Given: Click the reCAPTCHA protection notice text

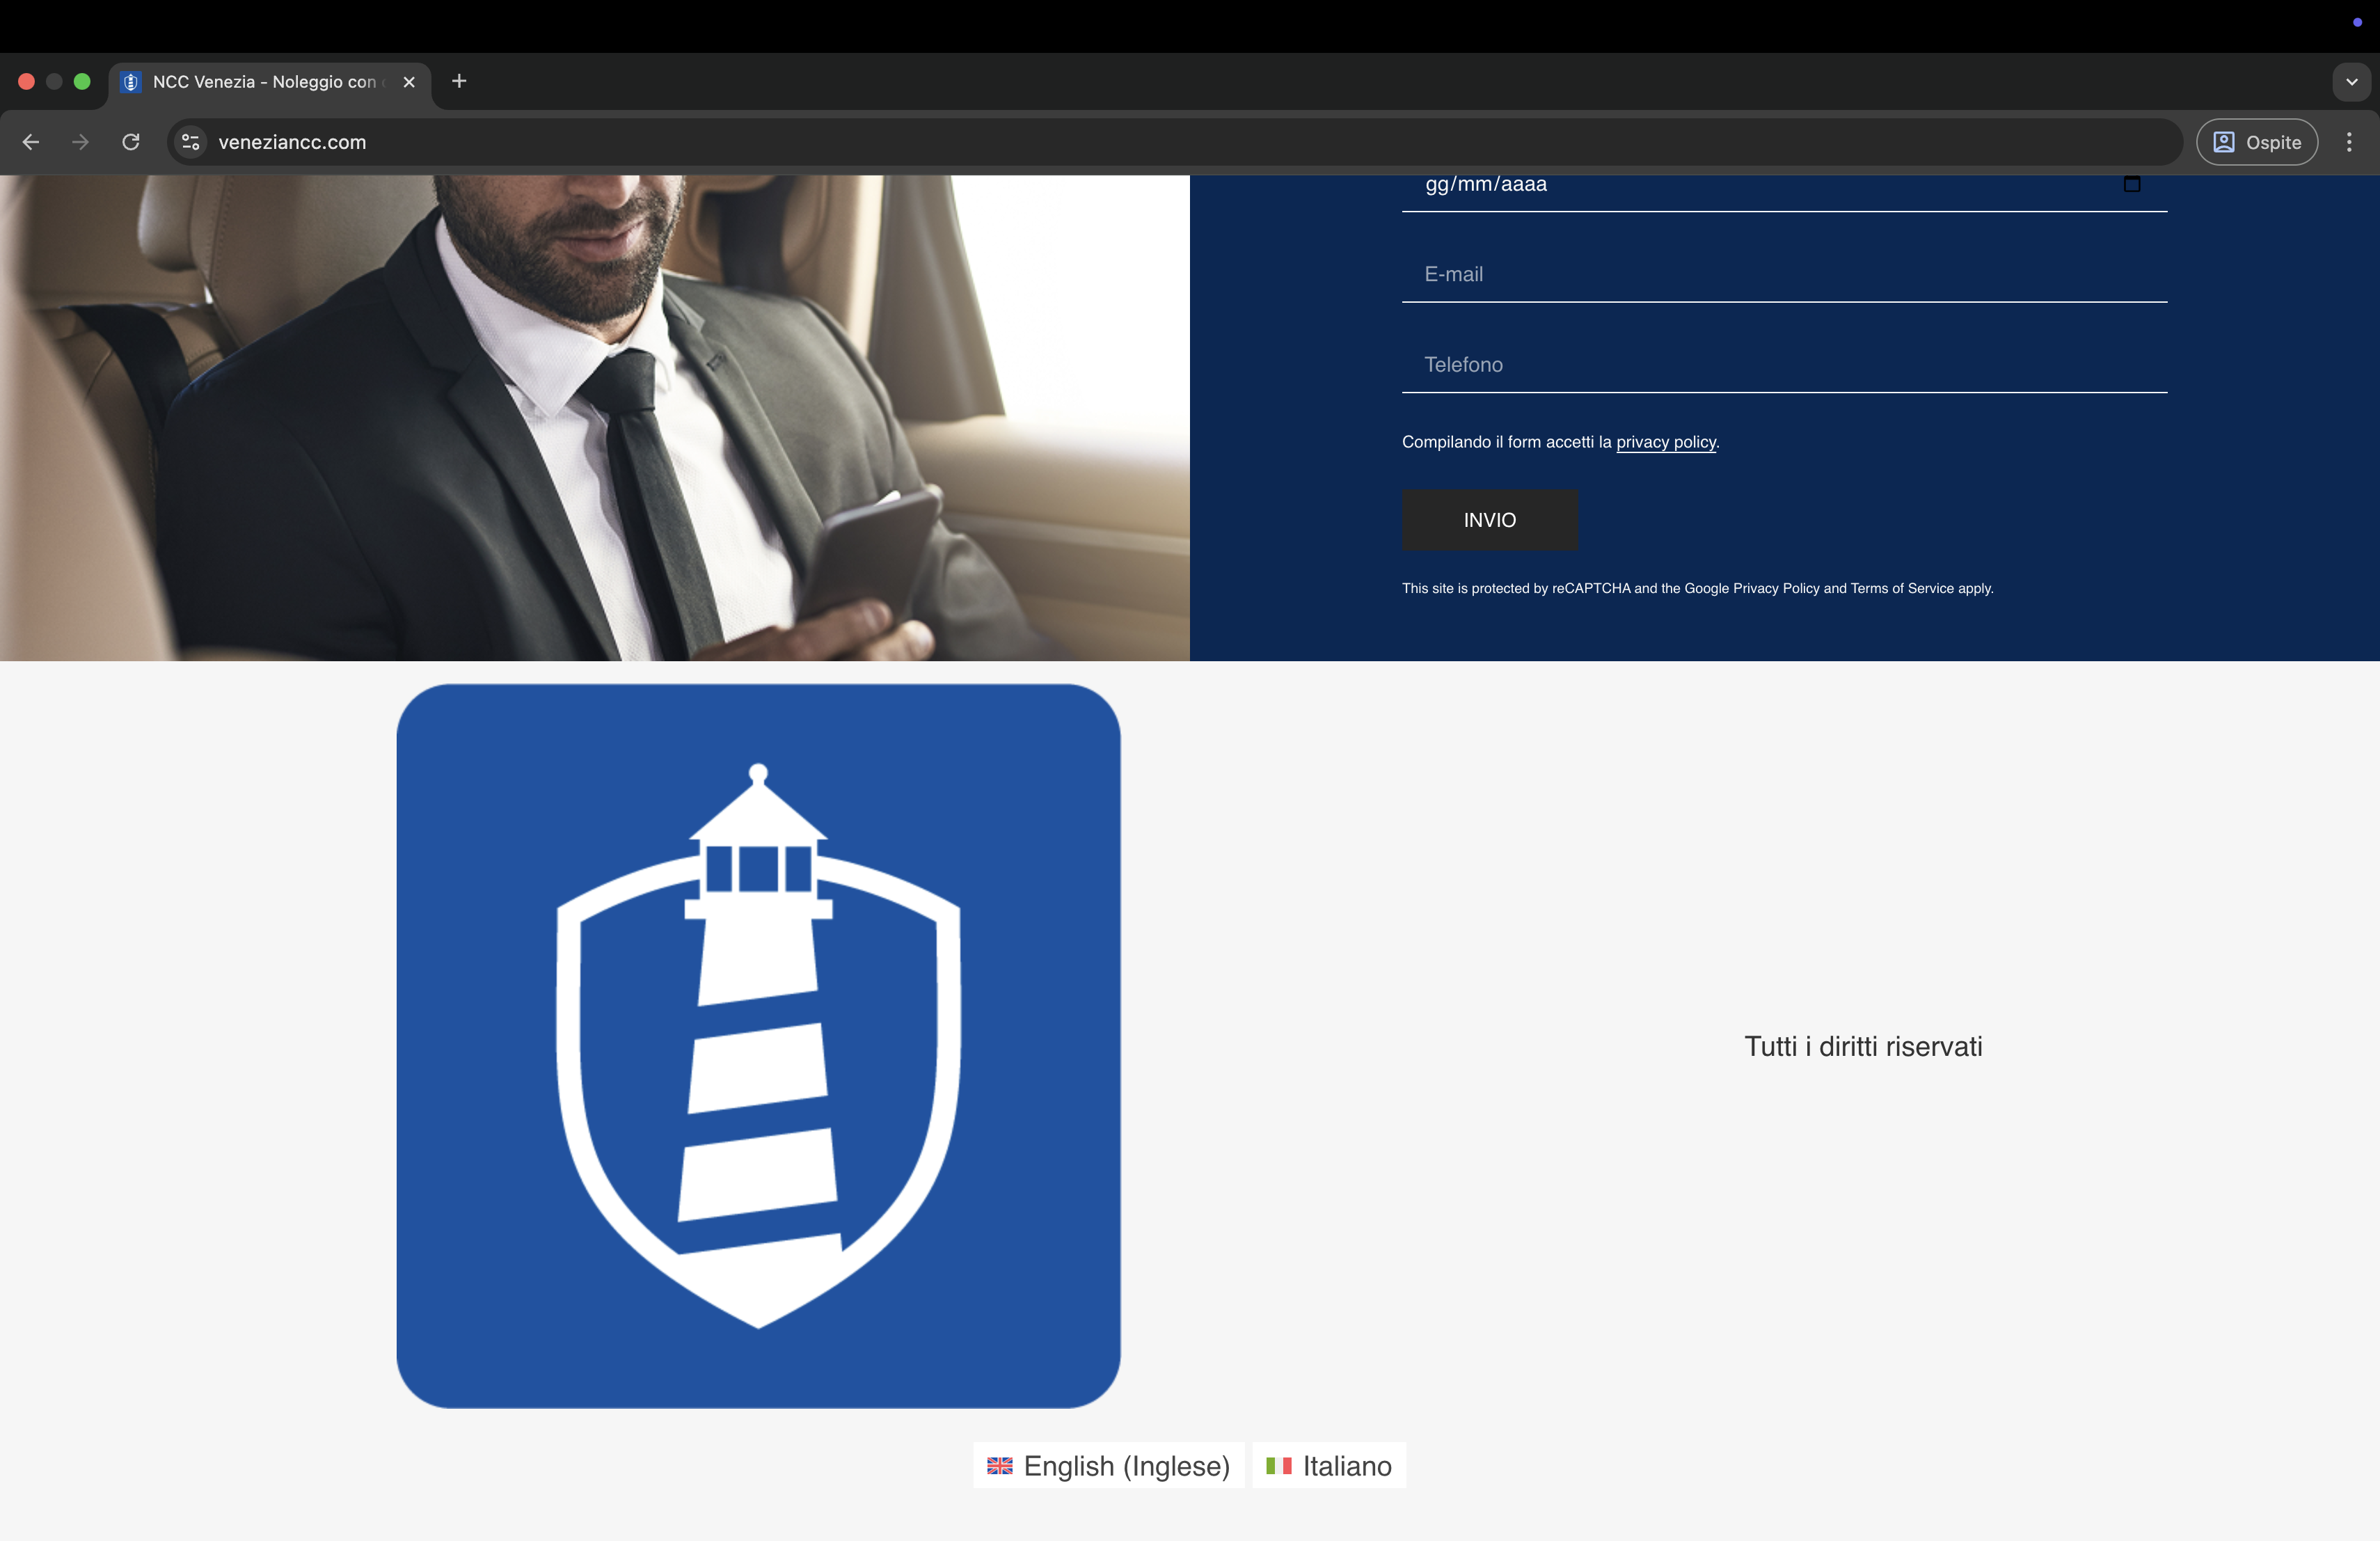Looking at the screenshot, I should 1697,588.
